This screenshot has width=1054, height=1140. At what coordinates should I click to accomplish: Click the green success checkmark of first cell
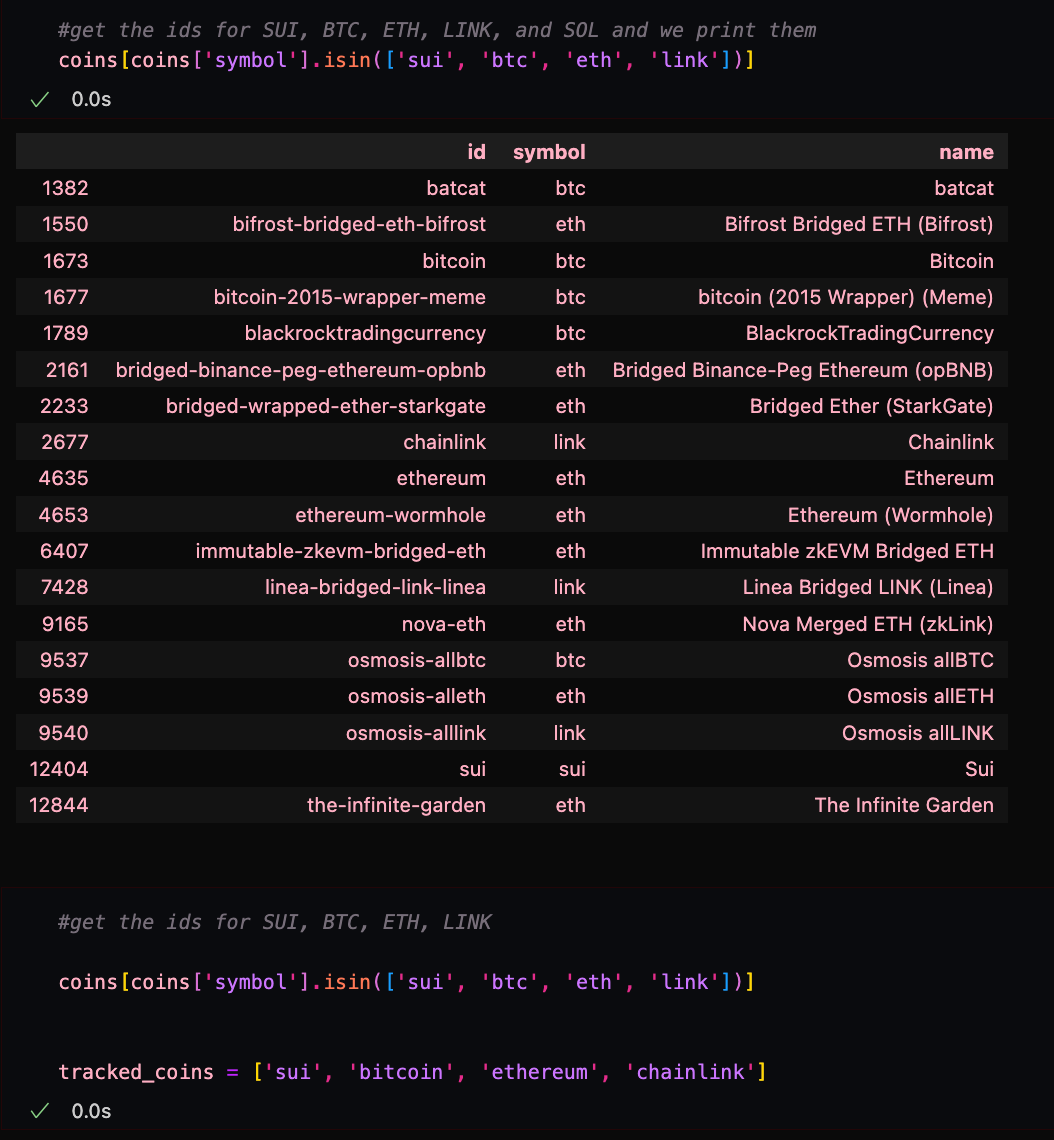[40, 100]
